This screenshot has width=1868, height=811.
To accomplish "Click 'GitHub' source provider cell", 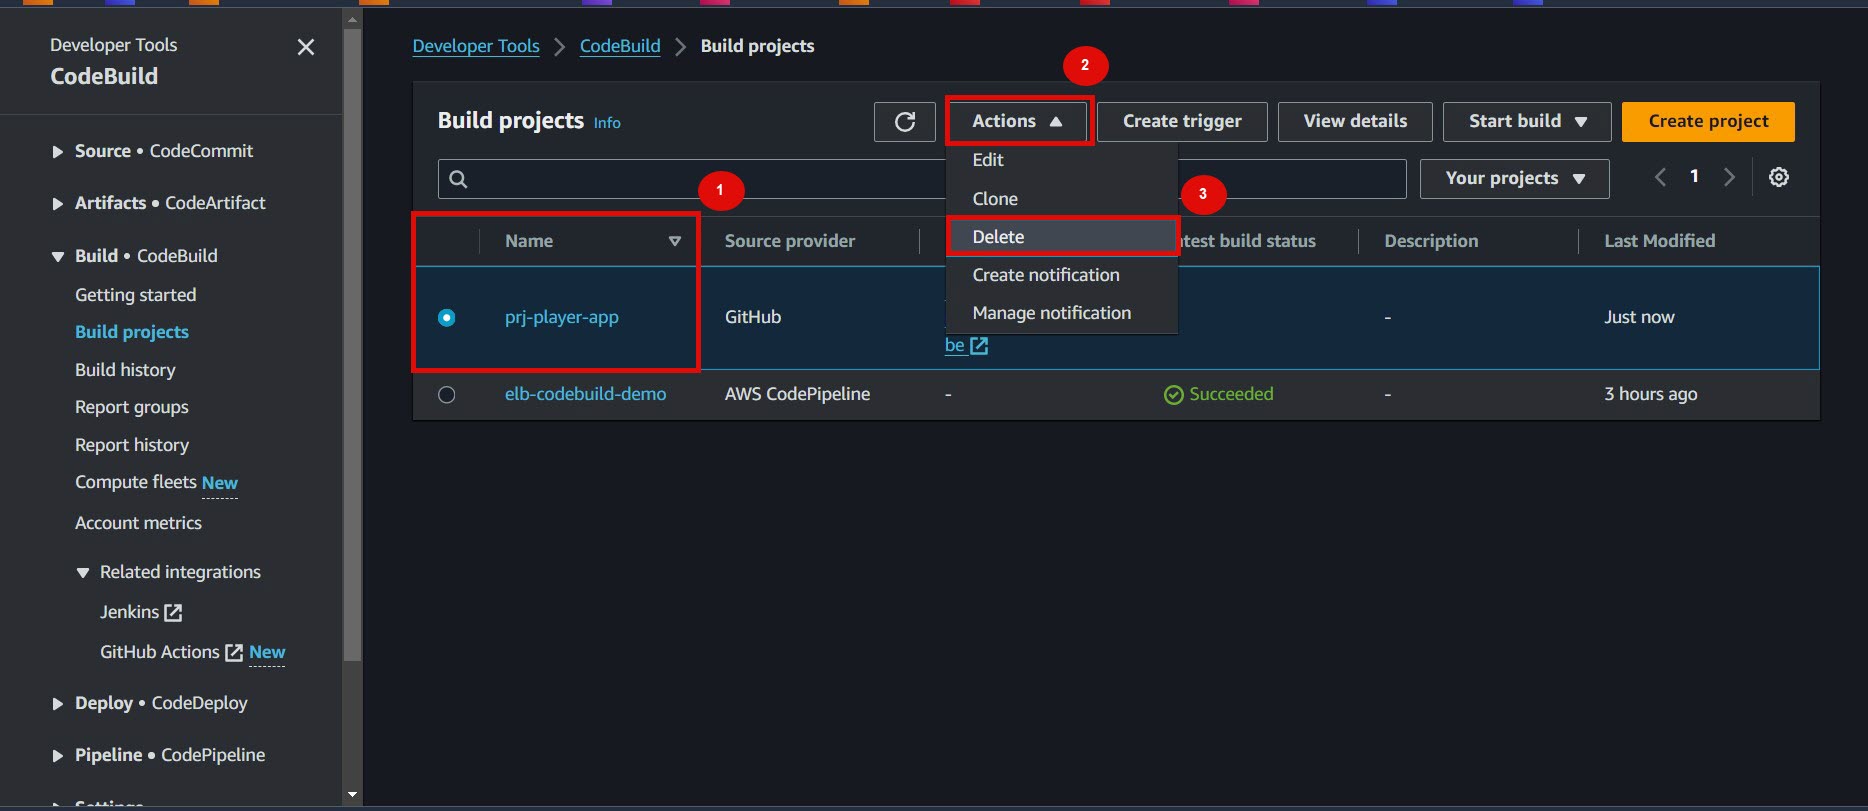I will click(753, 317).
